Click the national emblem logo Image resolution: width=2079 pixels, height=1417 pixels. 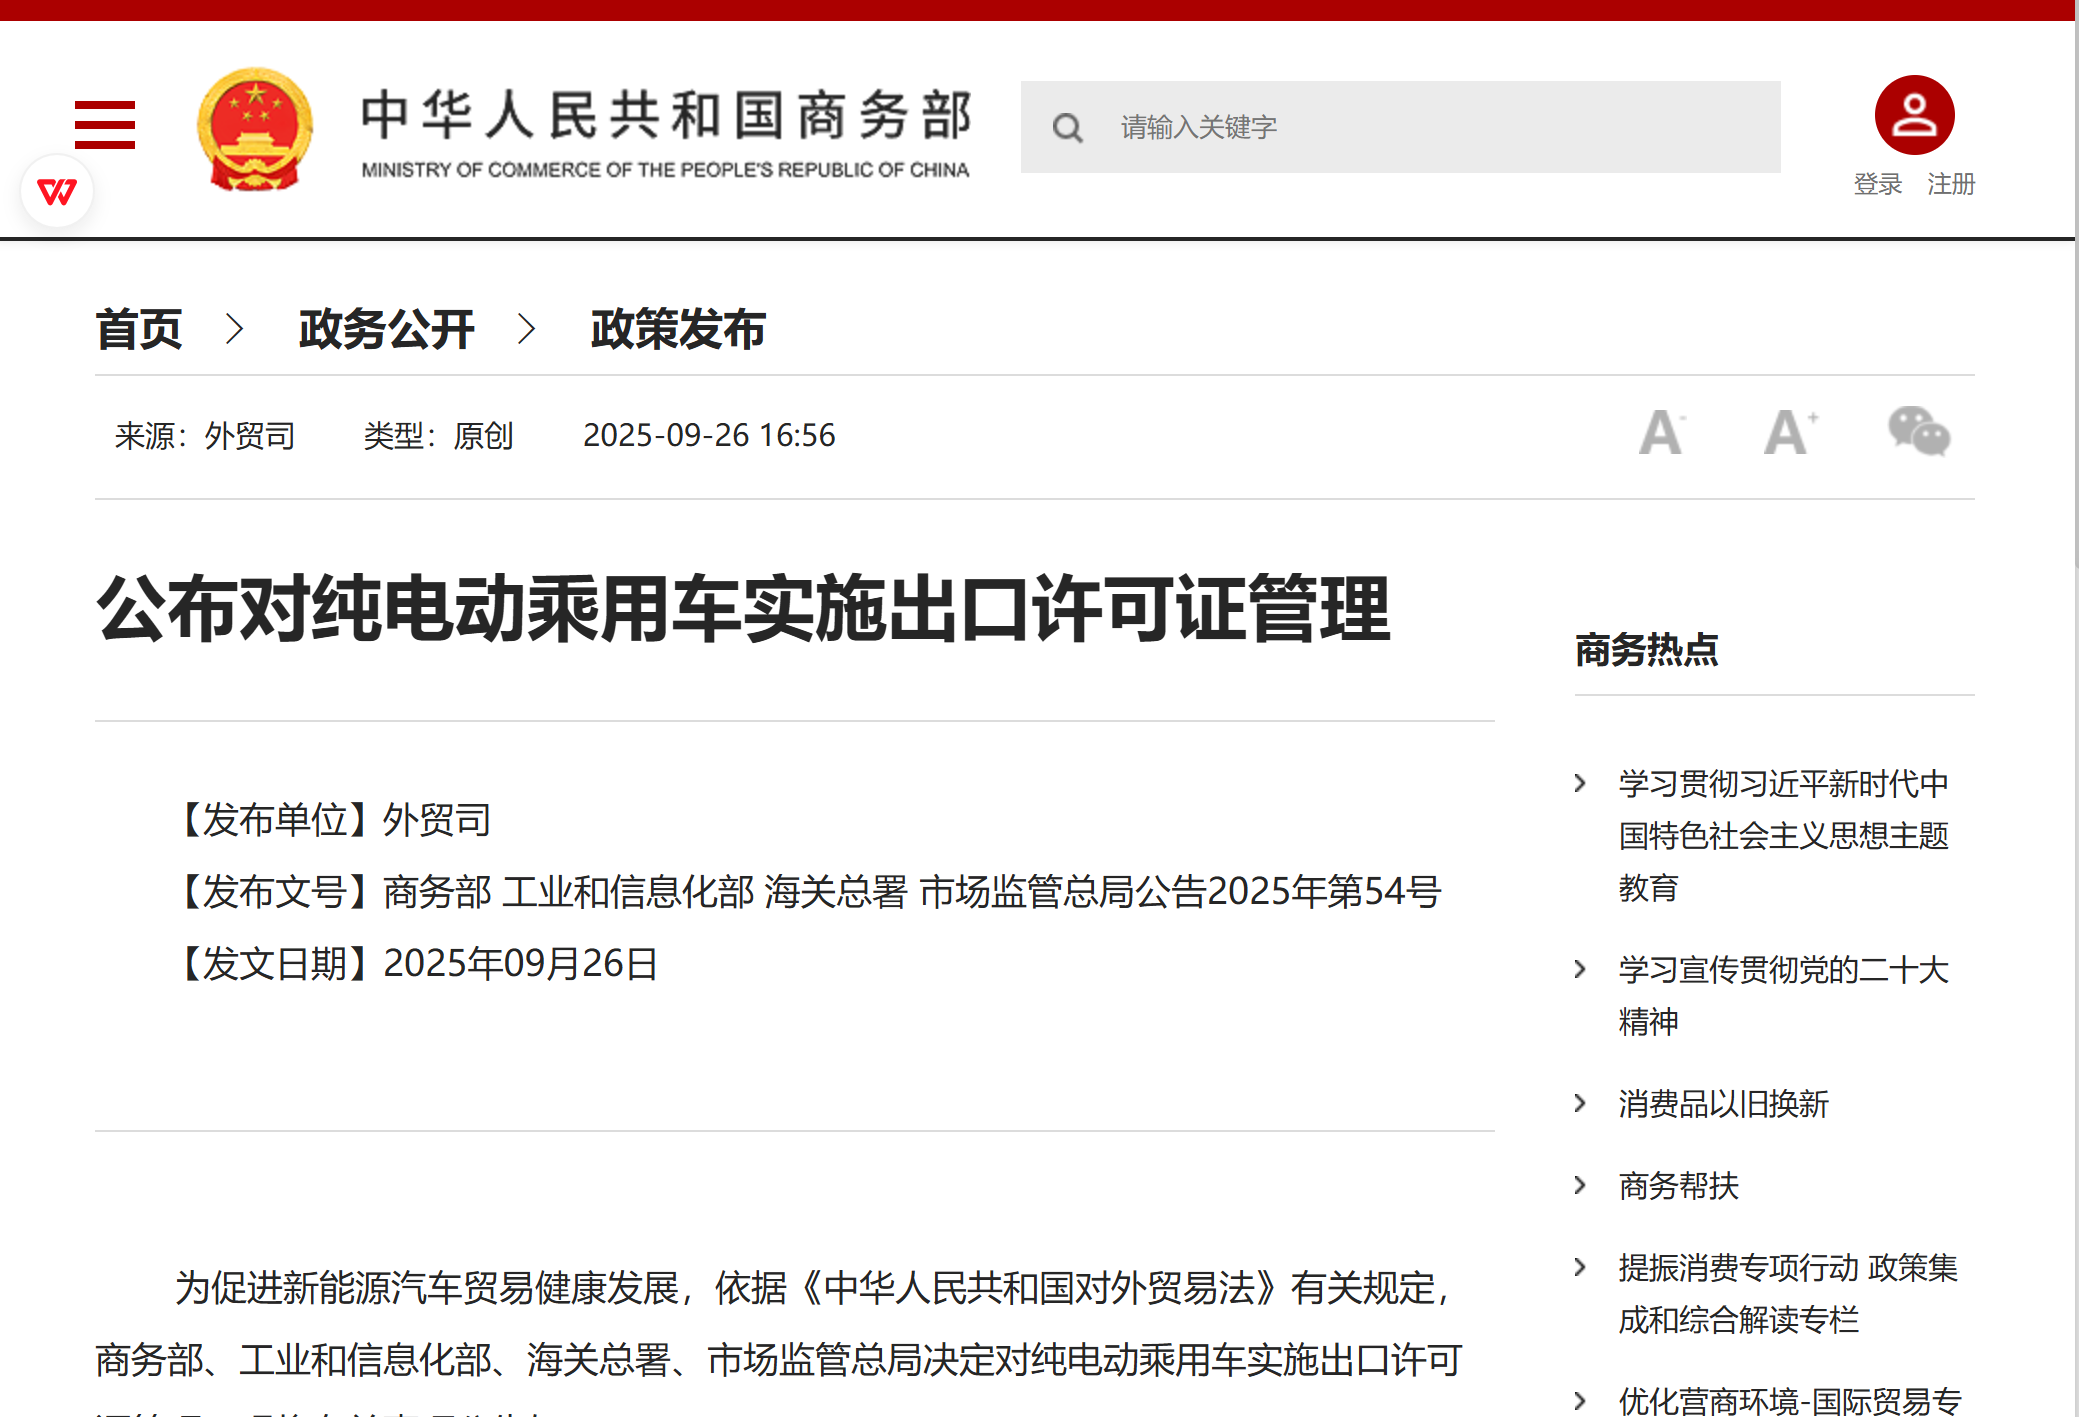point(255,129)
